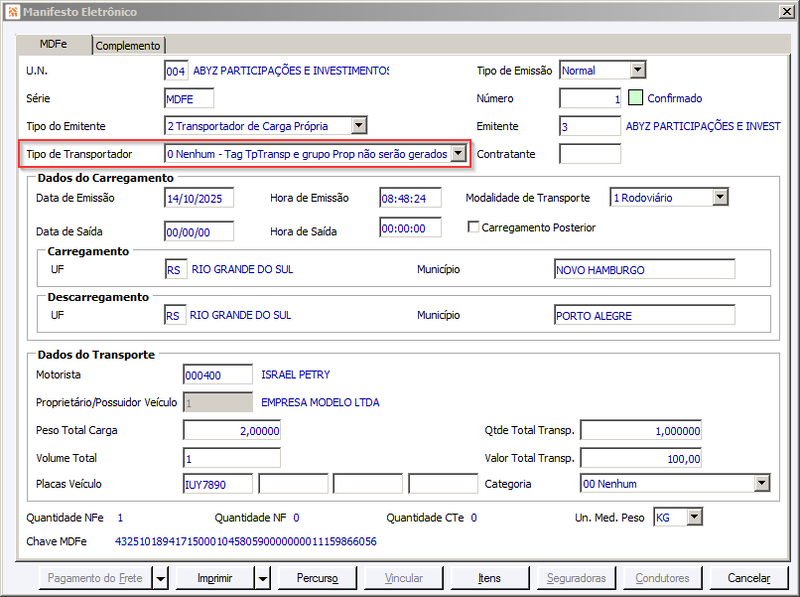Click the Emitente code field
This screenshot has height=597, width=800.
(590, 126)
